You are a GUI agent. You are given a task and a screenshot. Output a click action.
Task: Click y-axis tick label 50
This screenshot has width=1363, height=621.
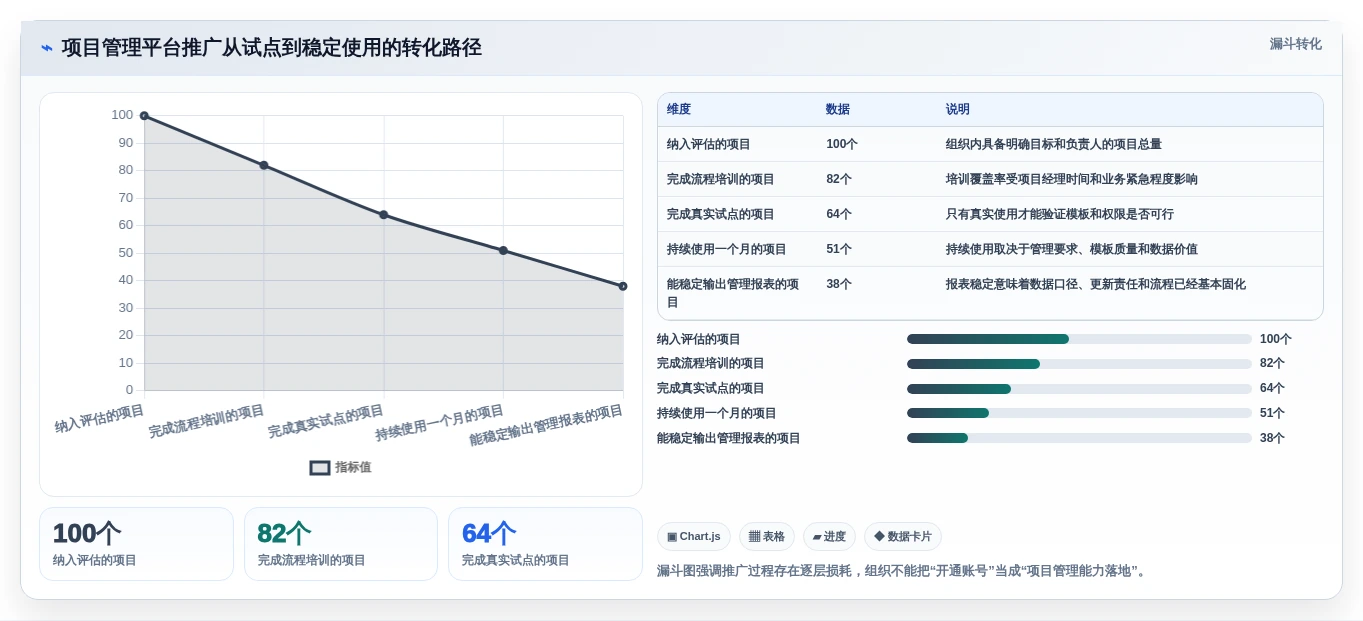126,253
